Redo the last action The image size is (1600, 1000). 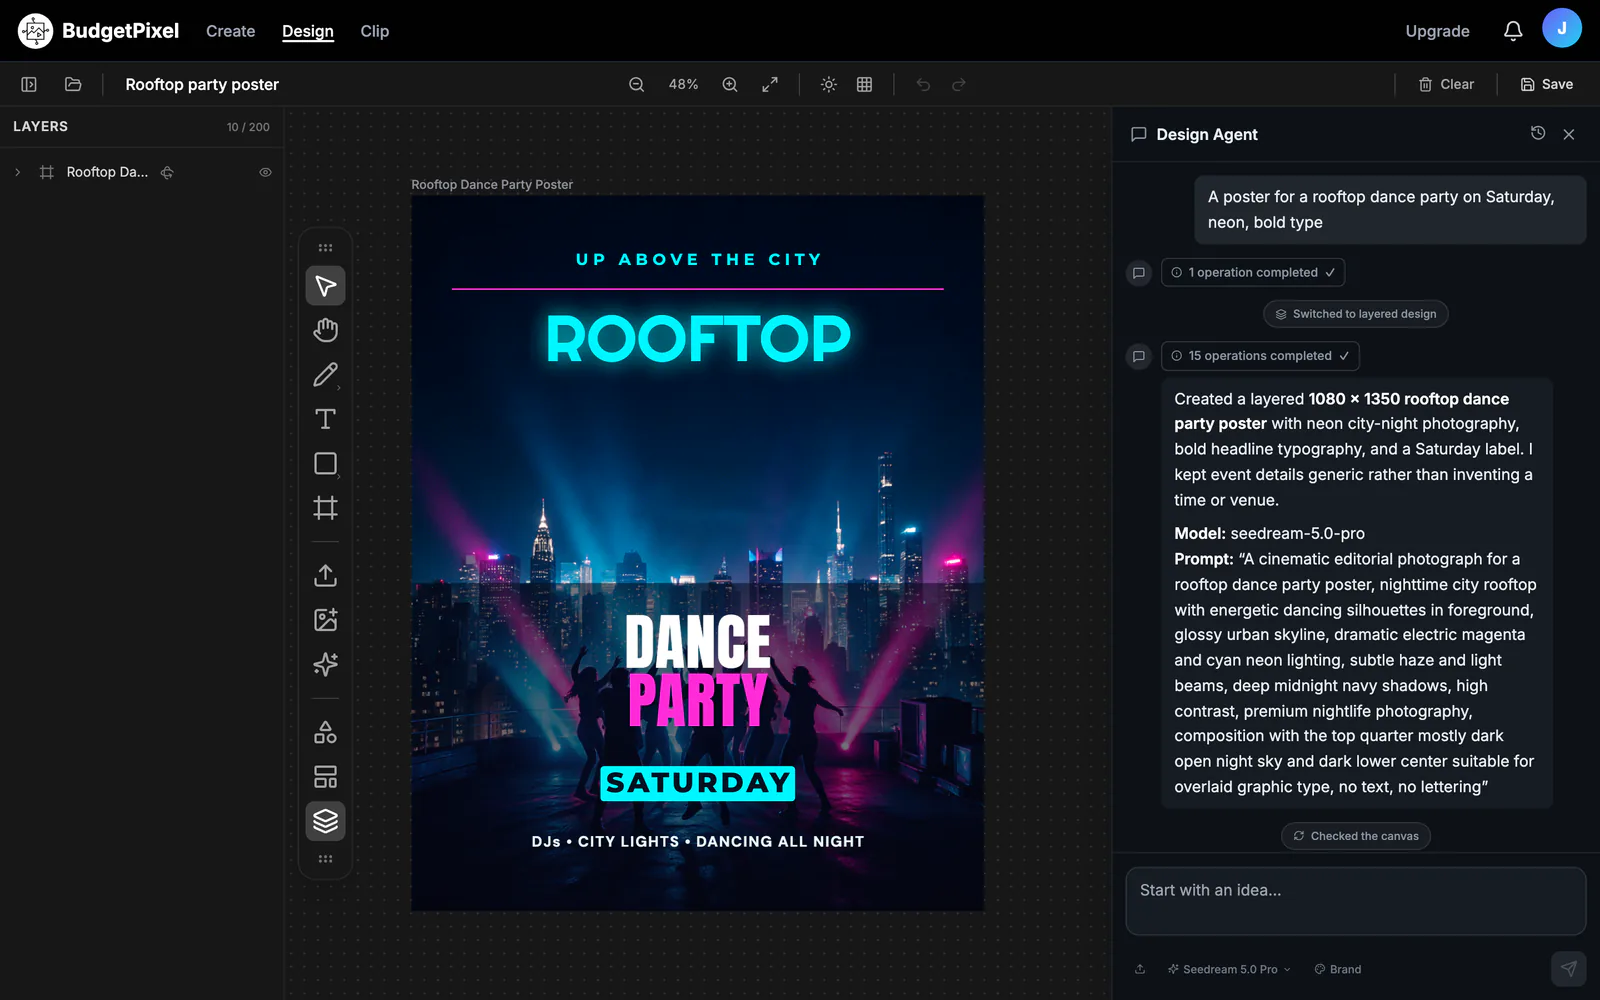pos(959,85)
